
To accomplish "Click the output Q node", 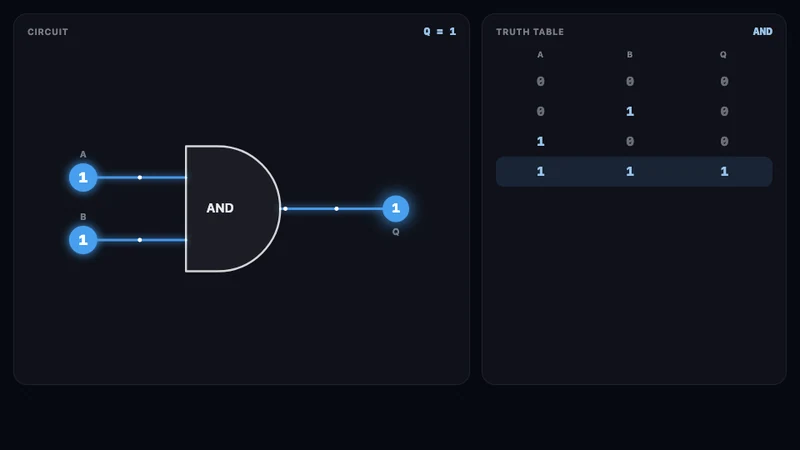I will 395,208.
